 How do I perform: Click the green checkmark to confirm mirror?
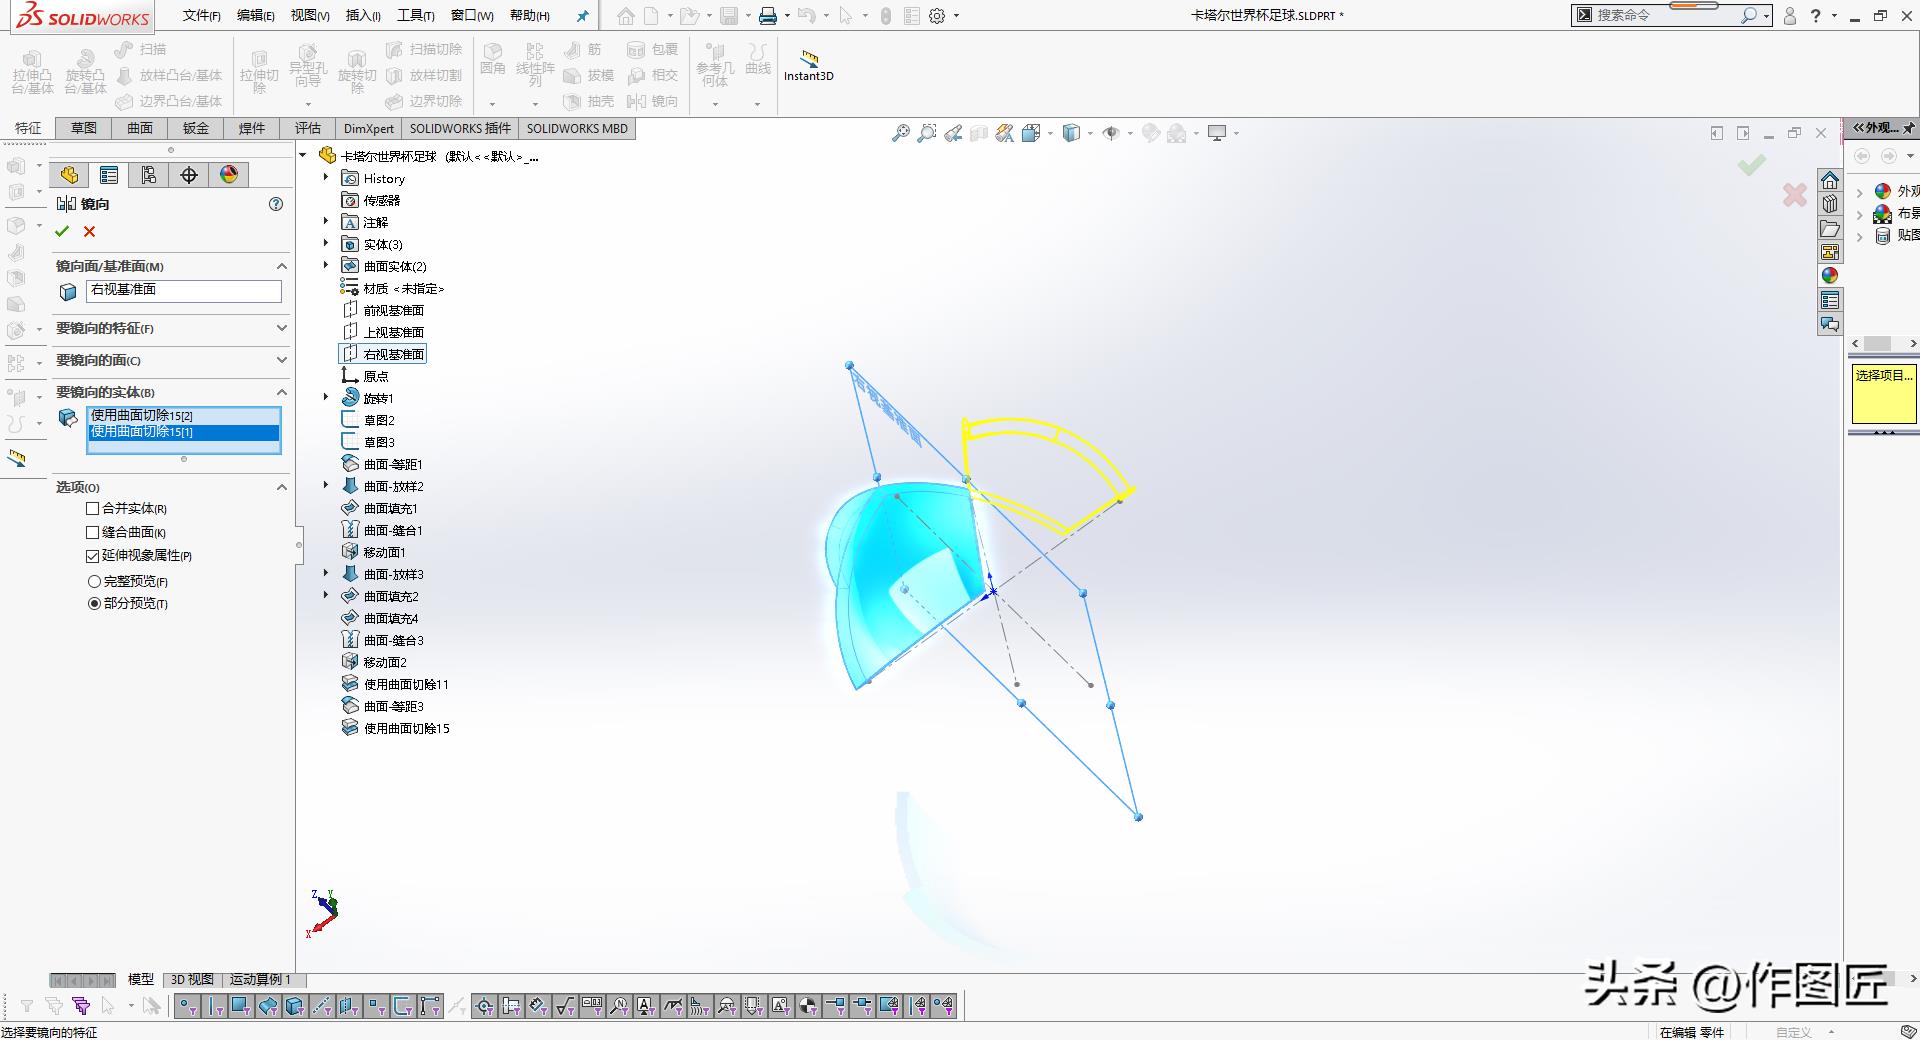(62, 232)
